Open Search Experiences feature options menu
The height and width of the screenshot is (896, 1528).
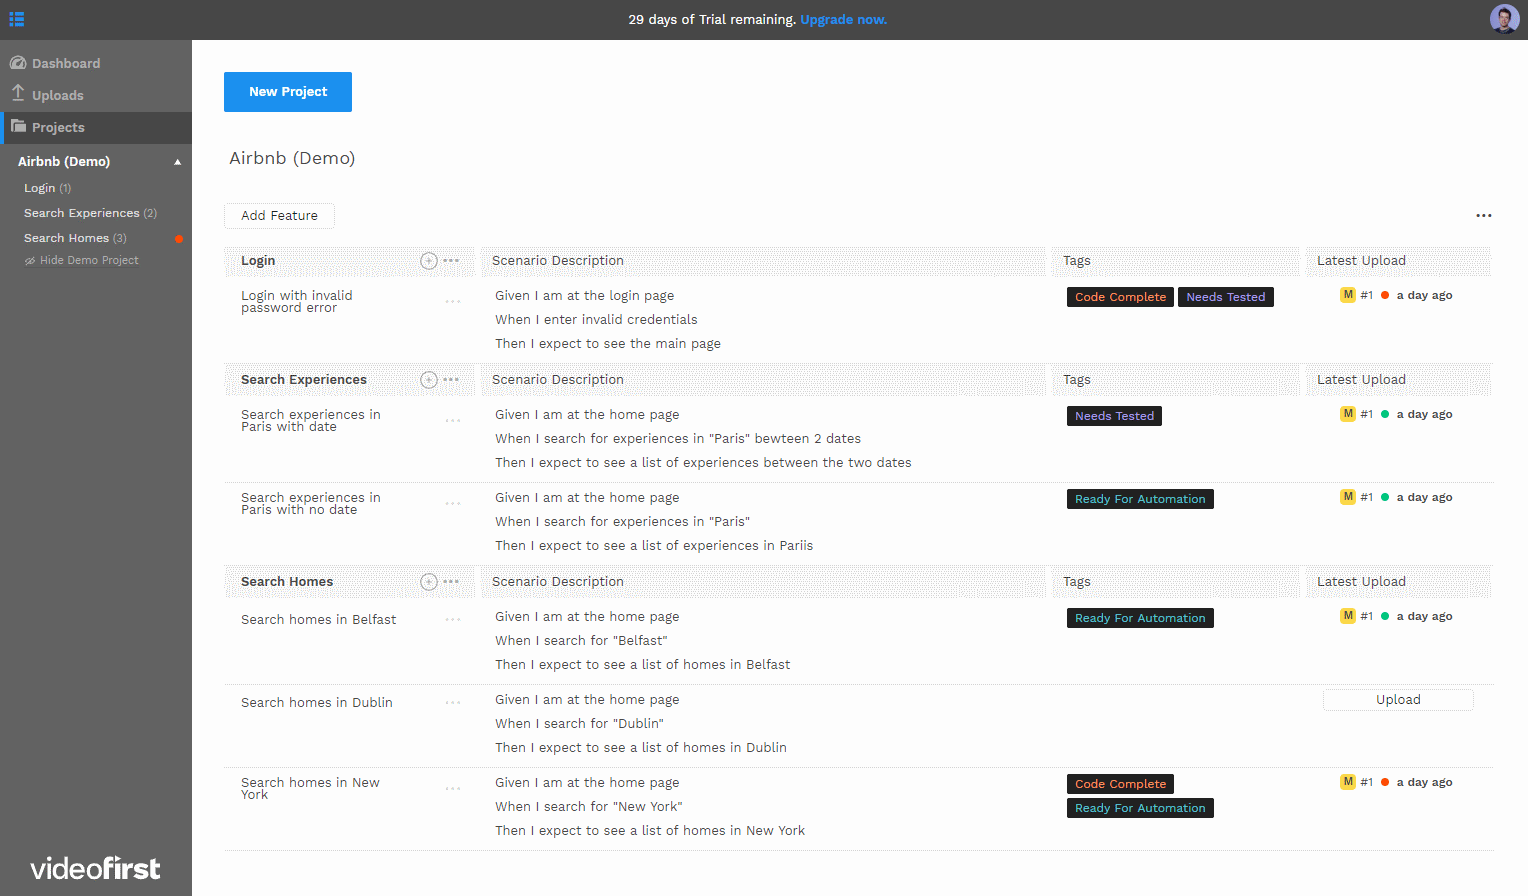(x=451, y=380)
